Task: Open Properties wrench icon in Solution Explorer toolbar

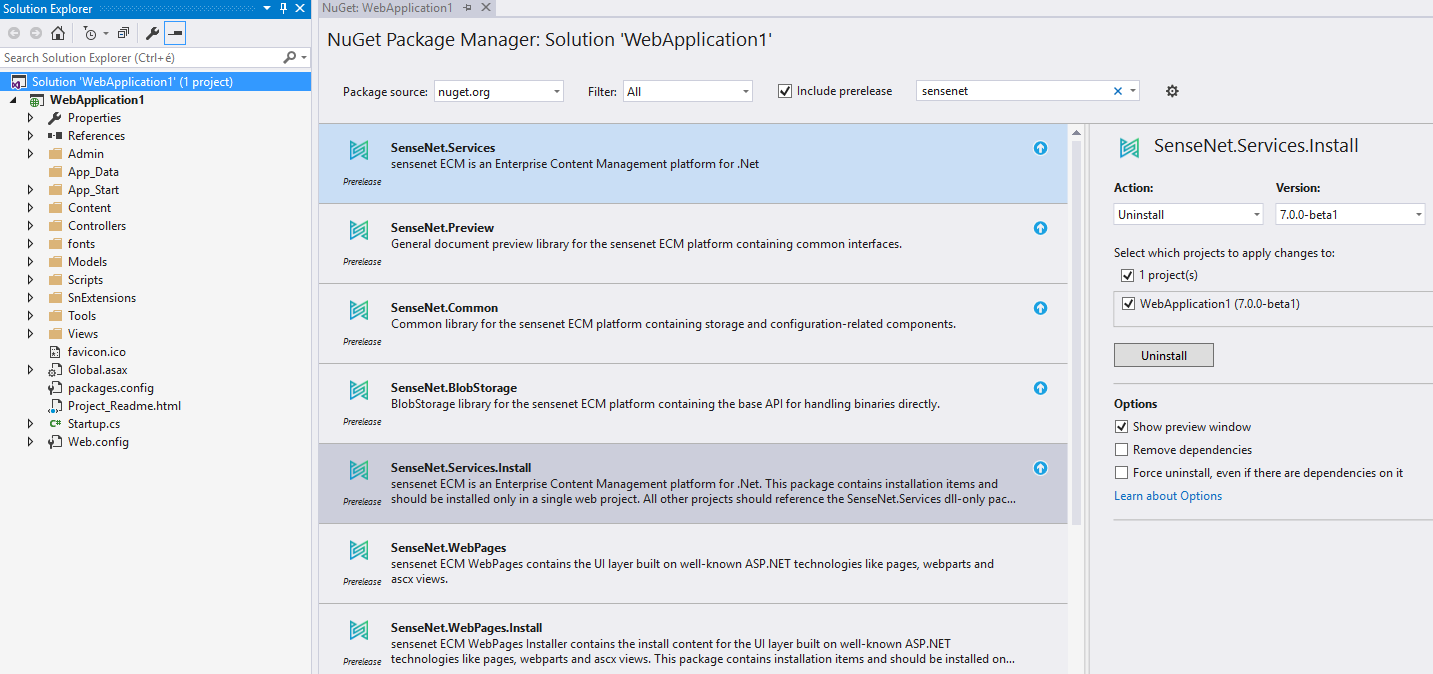Action: (x=152, y=33)
